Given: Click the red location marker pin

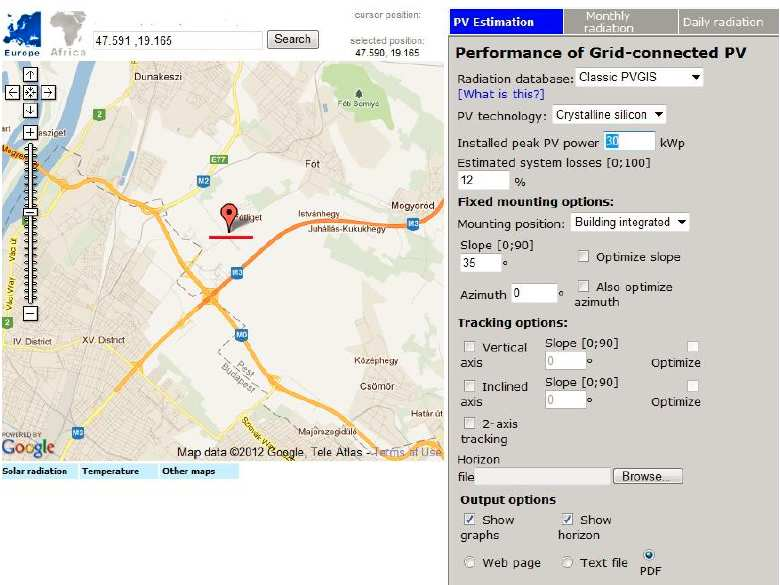Looking at the screenshot, I should tap(228, 217).
